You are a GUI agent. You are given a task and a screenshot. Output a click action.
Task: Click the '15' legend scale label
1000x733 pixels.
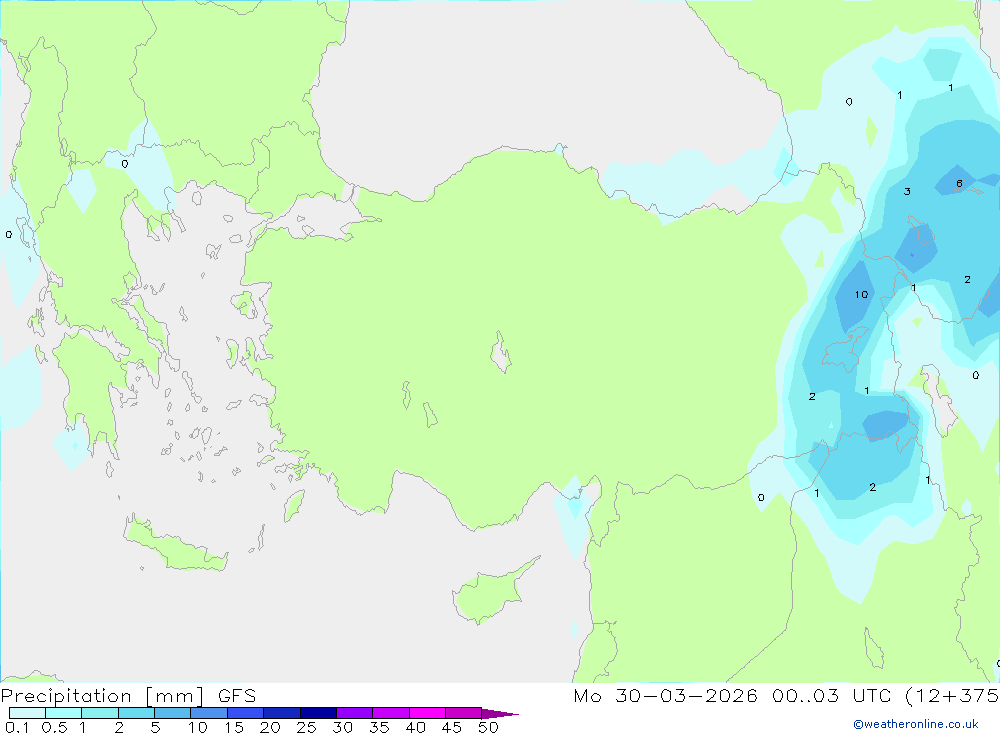[x=233, y=727]
